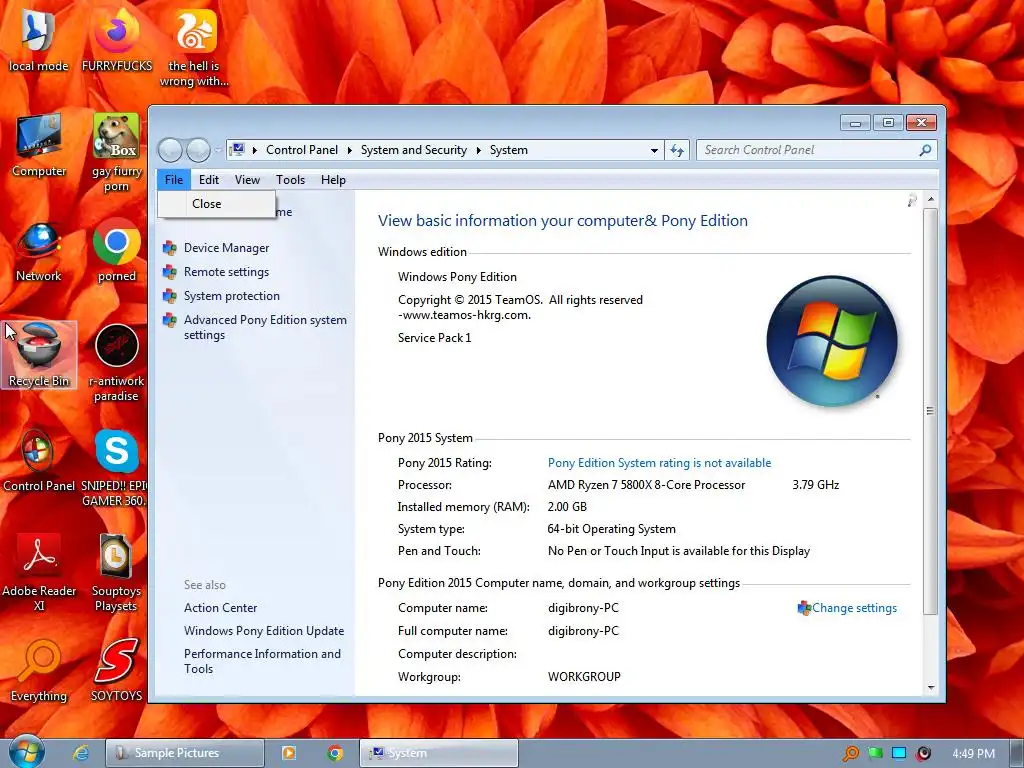
Task: Launch Internet Explorer from the taskbar
Action: tap(81, 753)
